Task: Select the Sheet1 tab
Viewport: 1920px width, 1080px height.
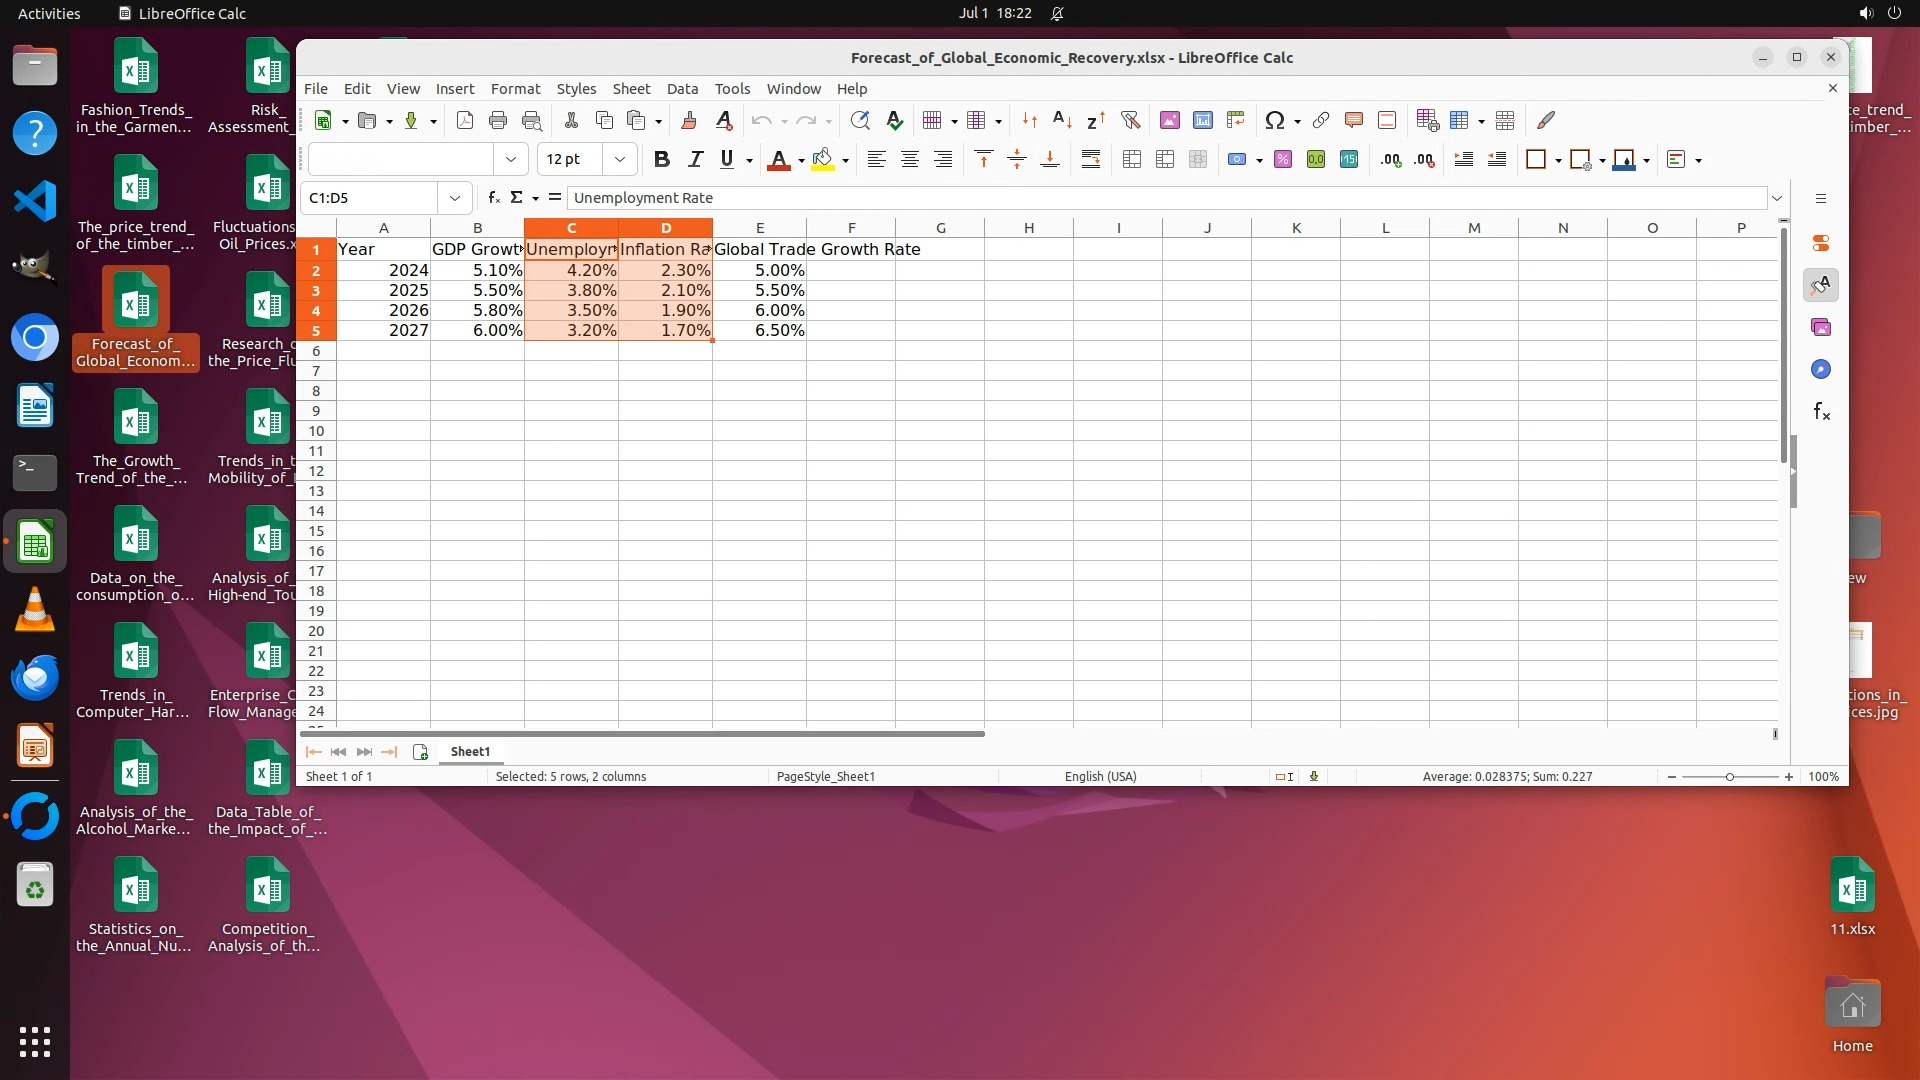Action: [470, 752]
